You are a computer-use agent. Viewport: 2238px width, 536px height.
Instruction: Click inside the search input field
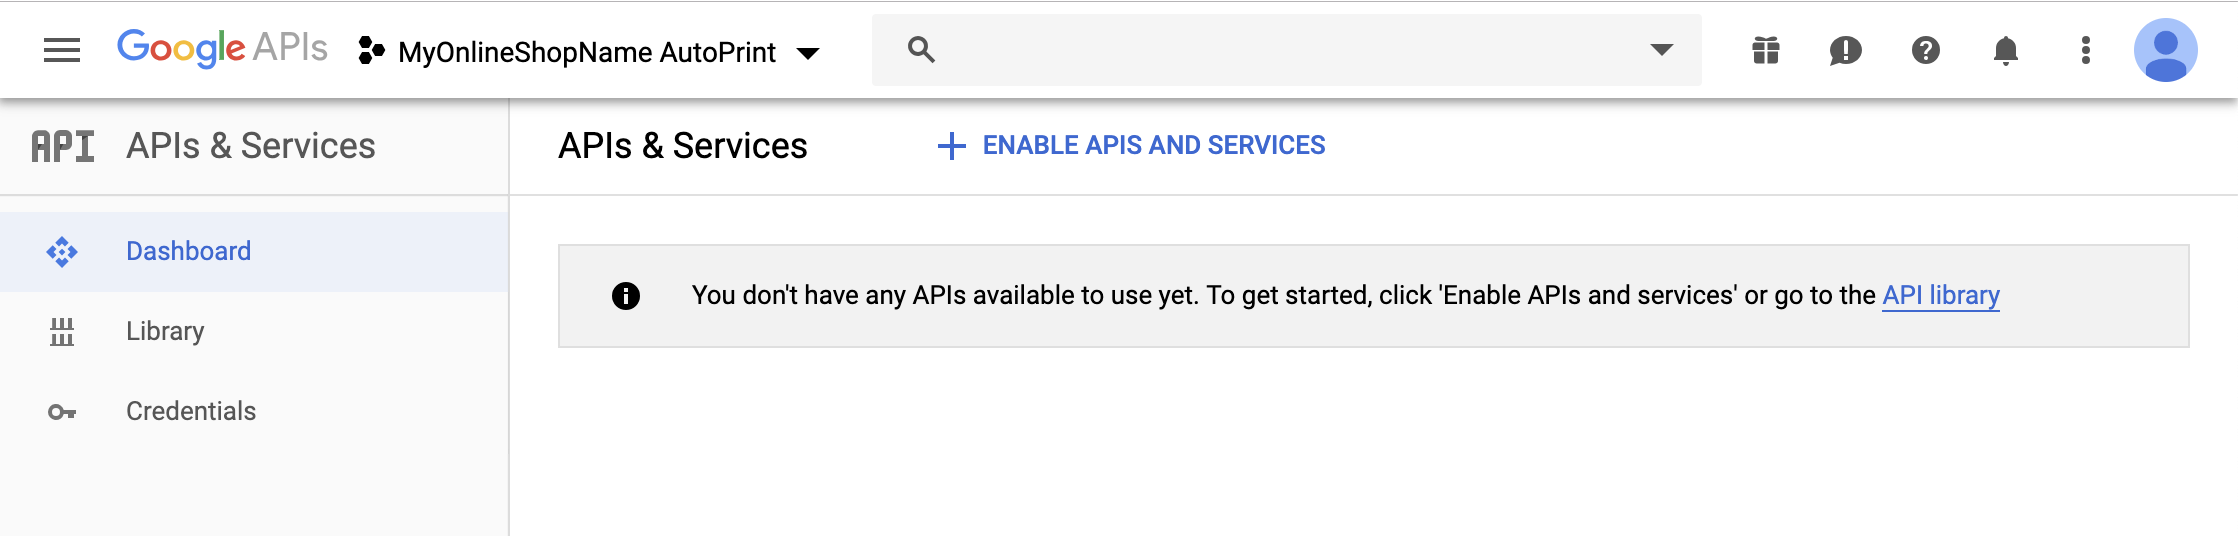click(1290, 50)
